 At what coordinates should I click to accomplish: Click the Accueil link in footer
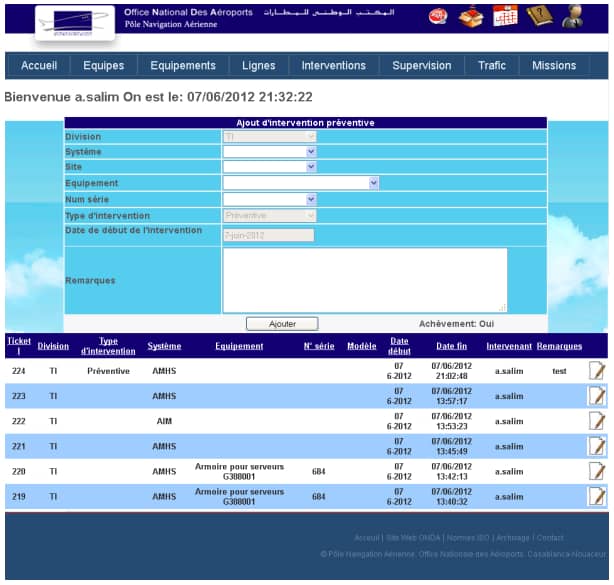click(x=367, y=538)
